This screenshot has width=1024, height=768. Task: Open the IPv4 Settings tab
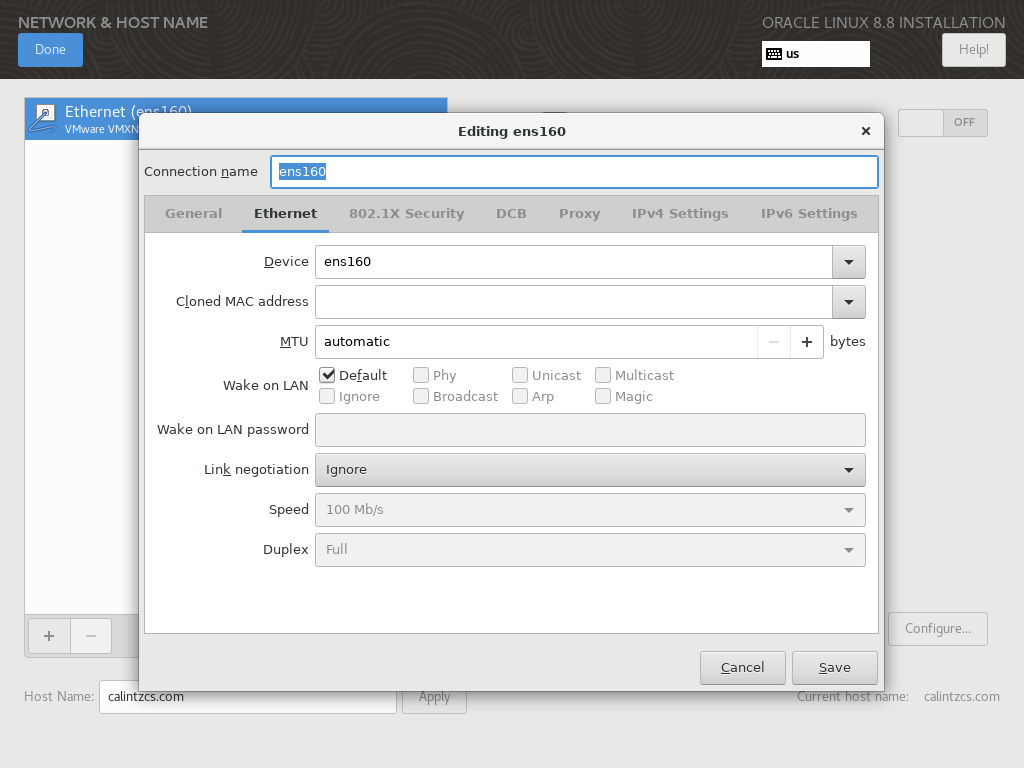pyautogui.click(x=680, y=214)
